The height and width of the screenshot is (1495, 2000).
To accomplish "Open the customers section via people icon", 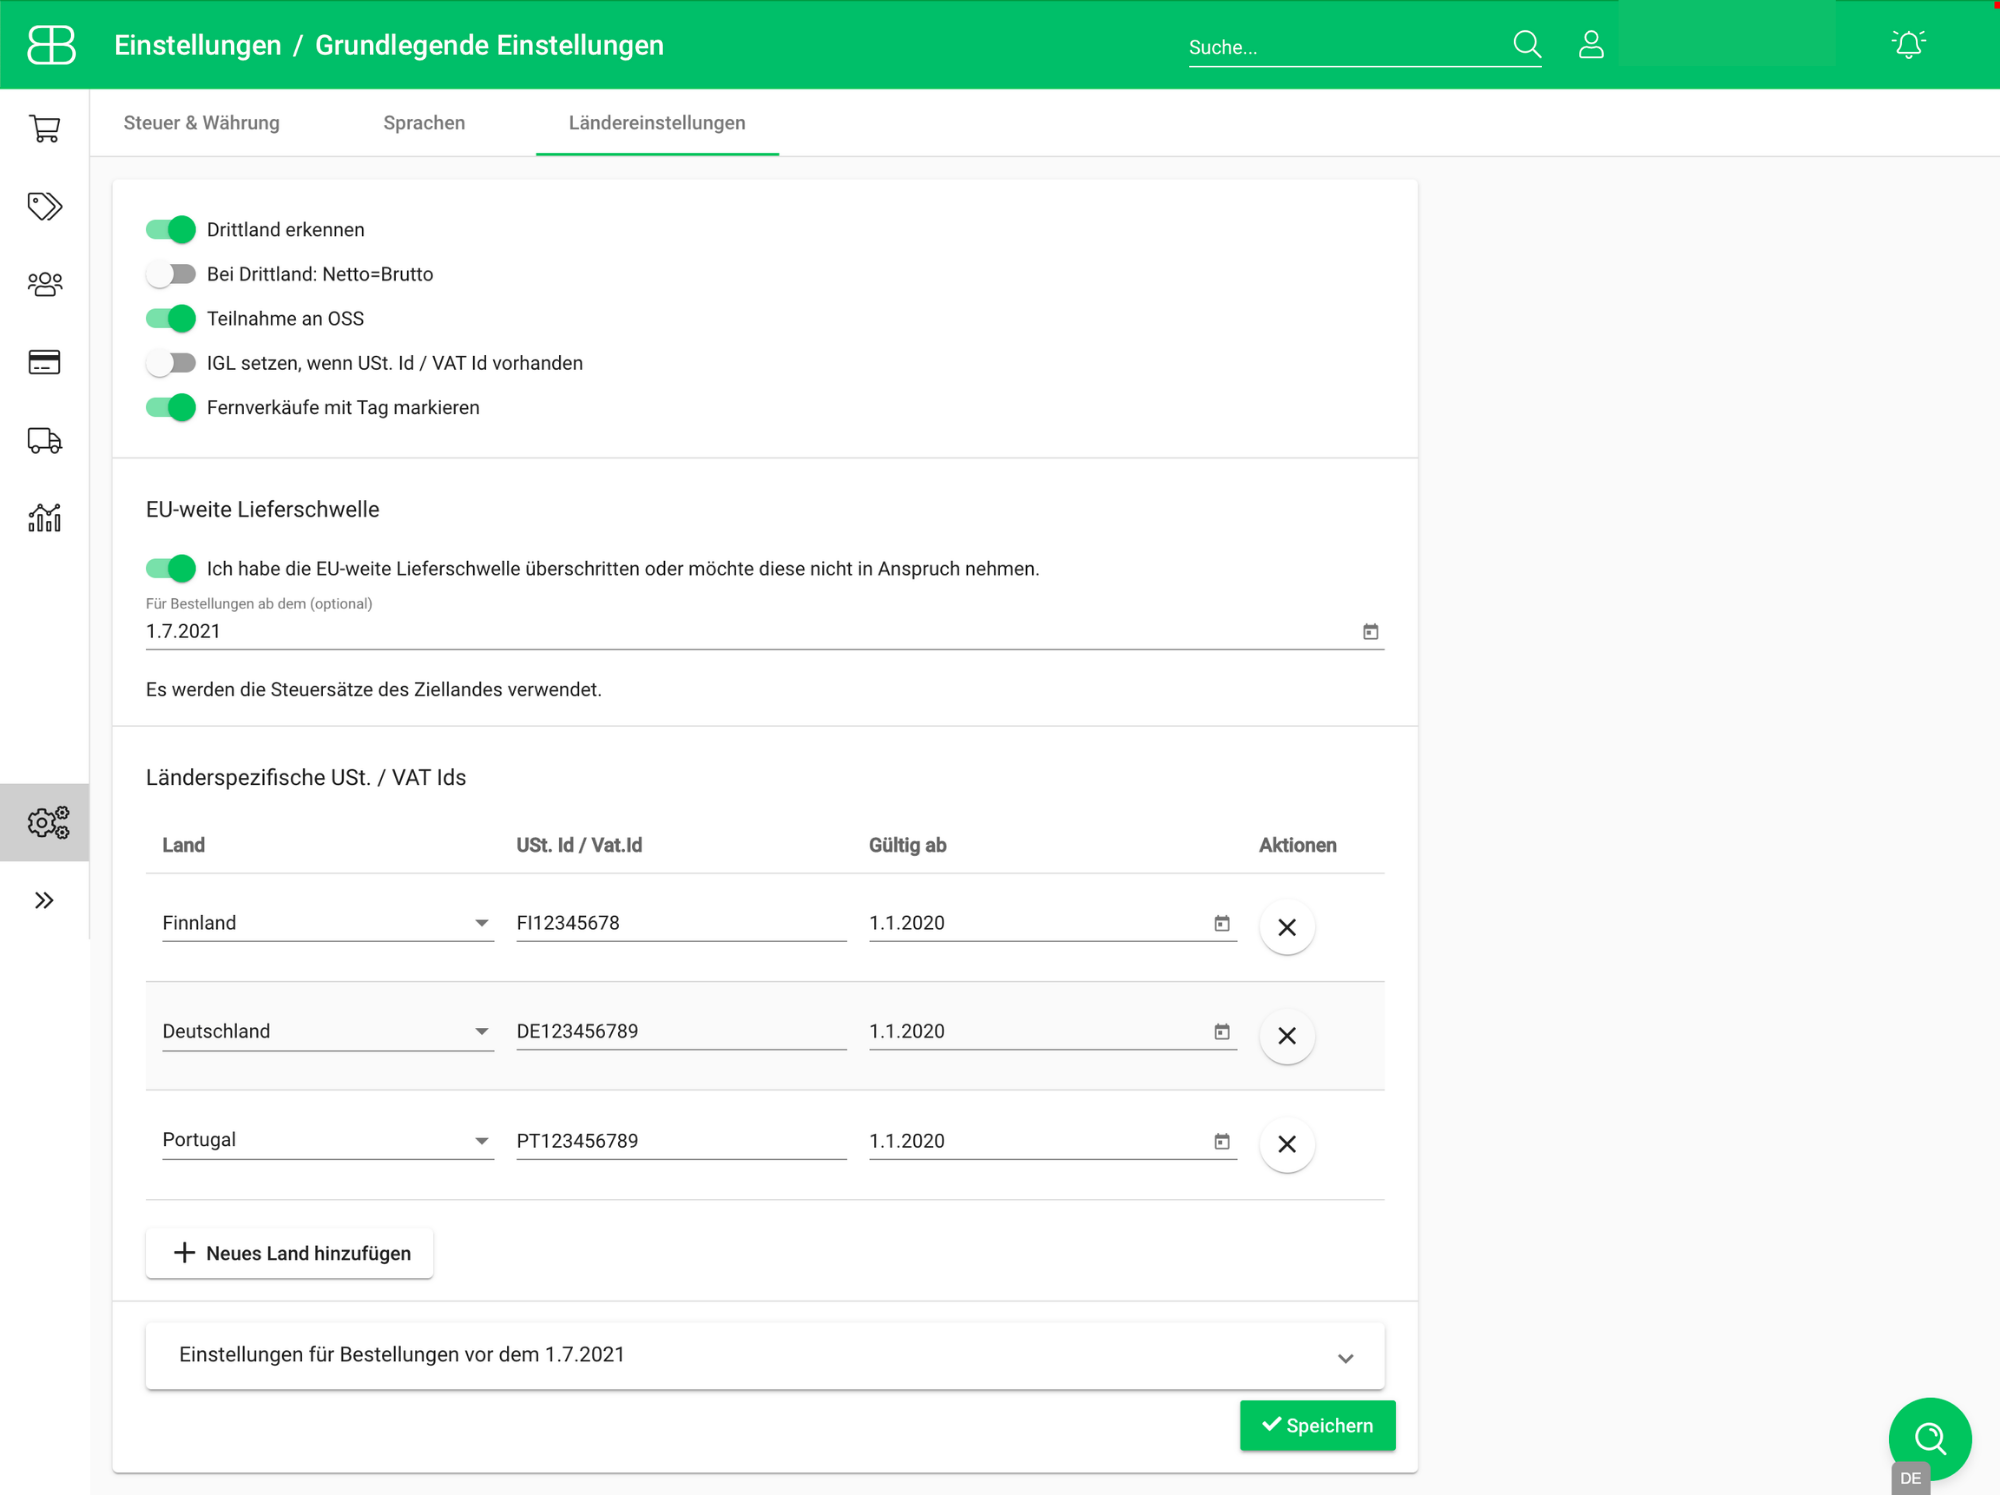I will point(44,284).
